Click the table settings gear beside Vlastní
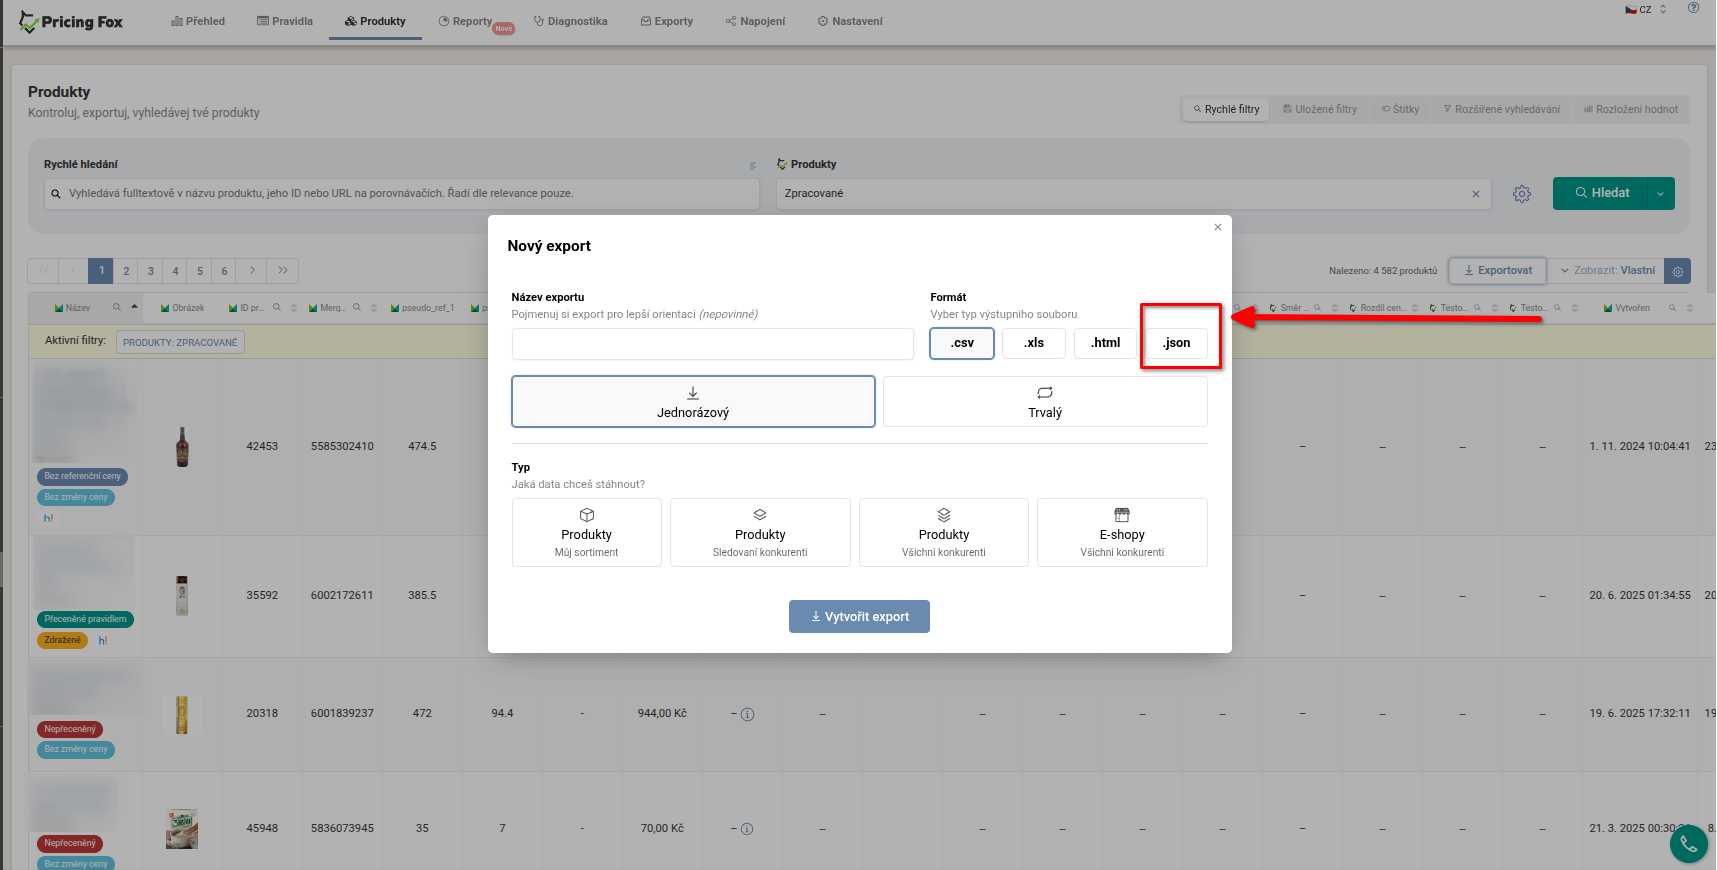 (x=1678, y=271)
